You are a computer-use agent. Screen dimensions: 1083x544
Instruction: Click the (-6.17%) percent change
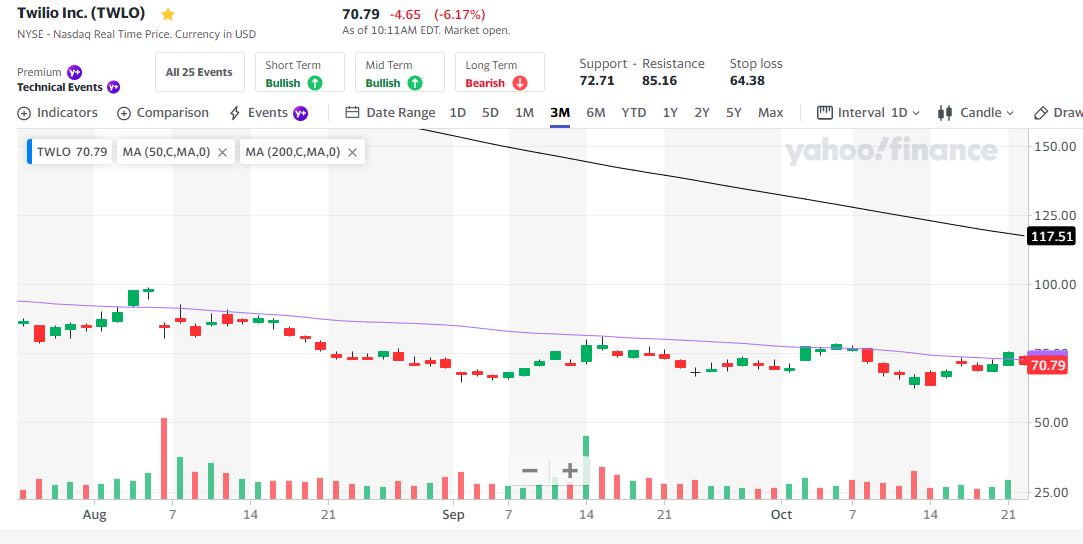pyautogui.click(x=459, y=14)
